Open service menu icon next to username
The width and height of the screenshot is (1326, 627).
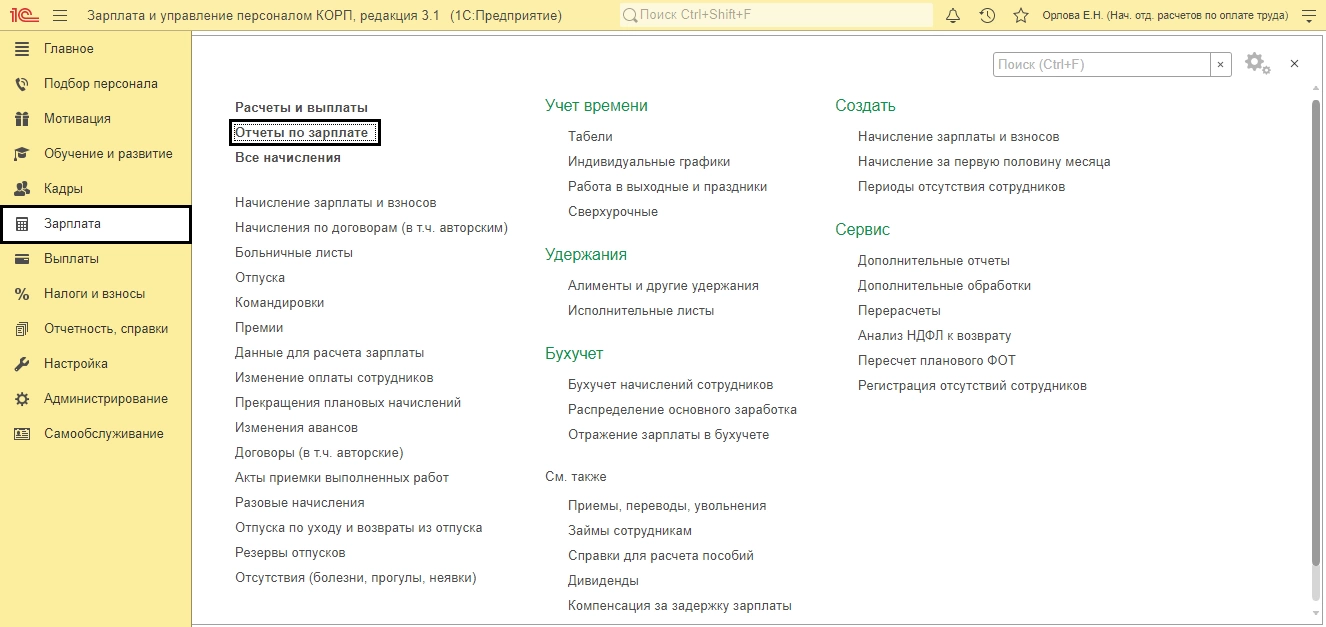(1307, 16)
